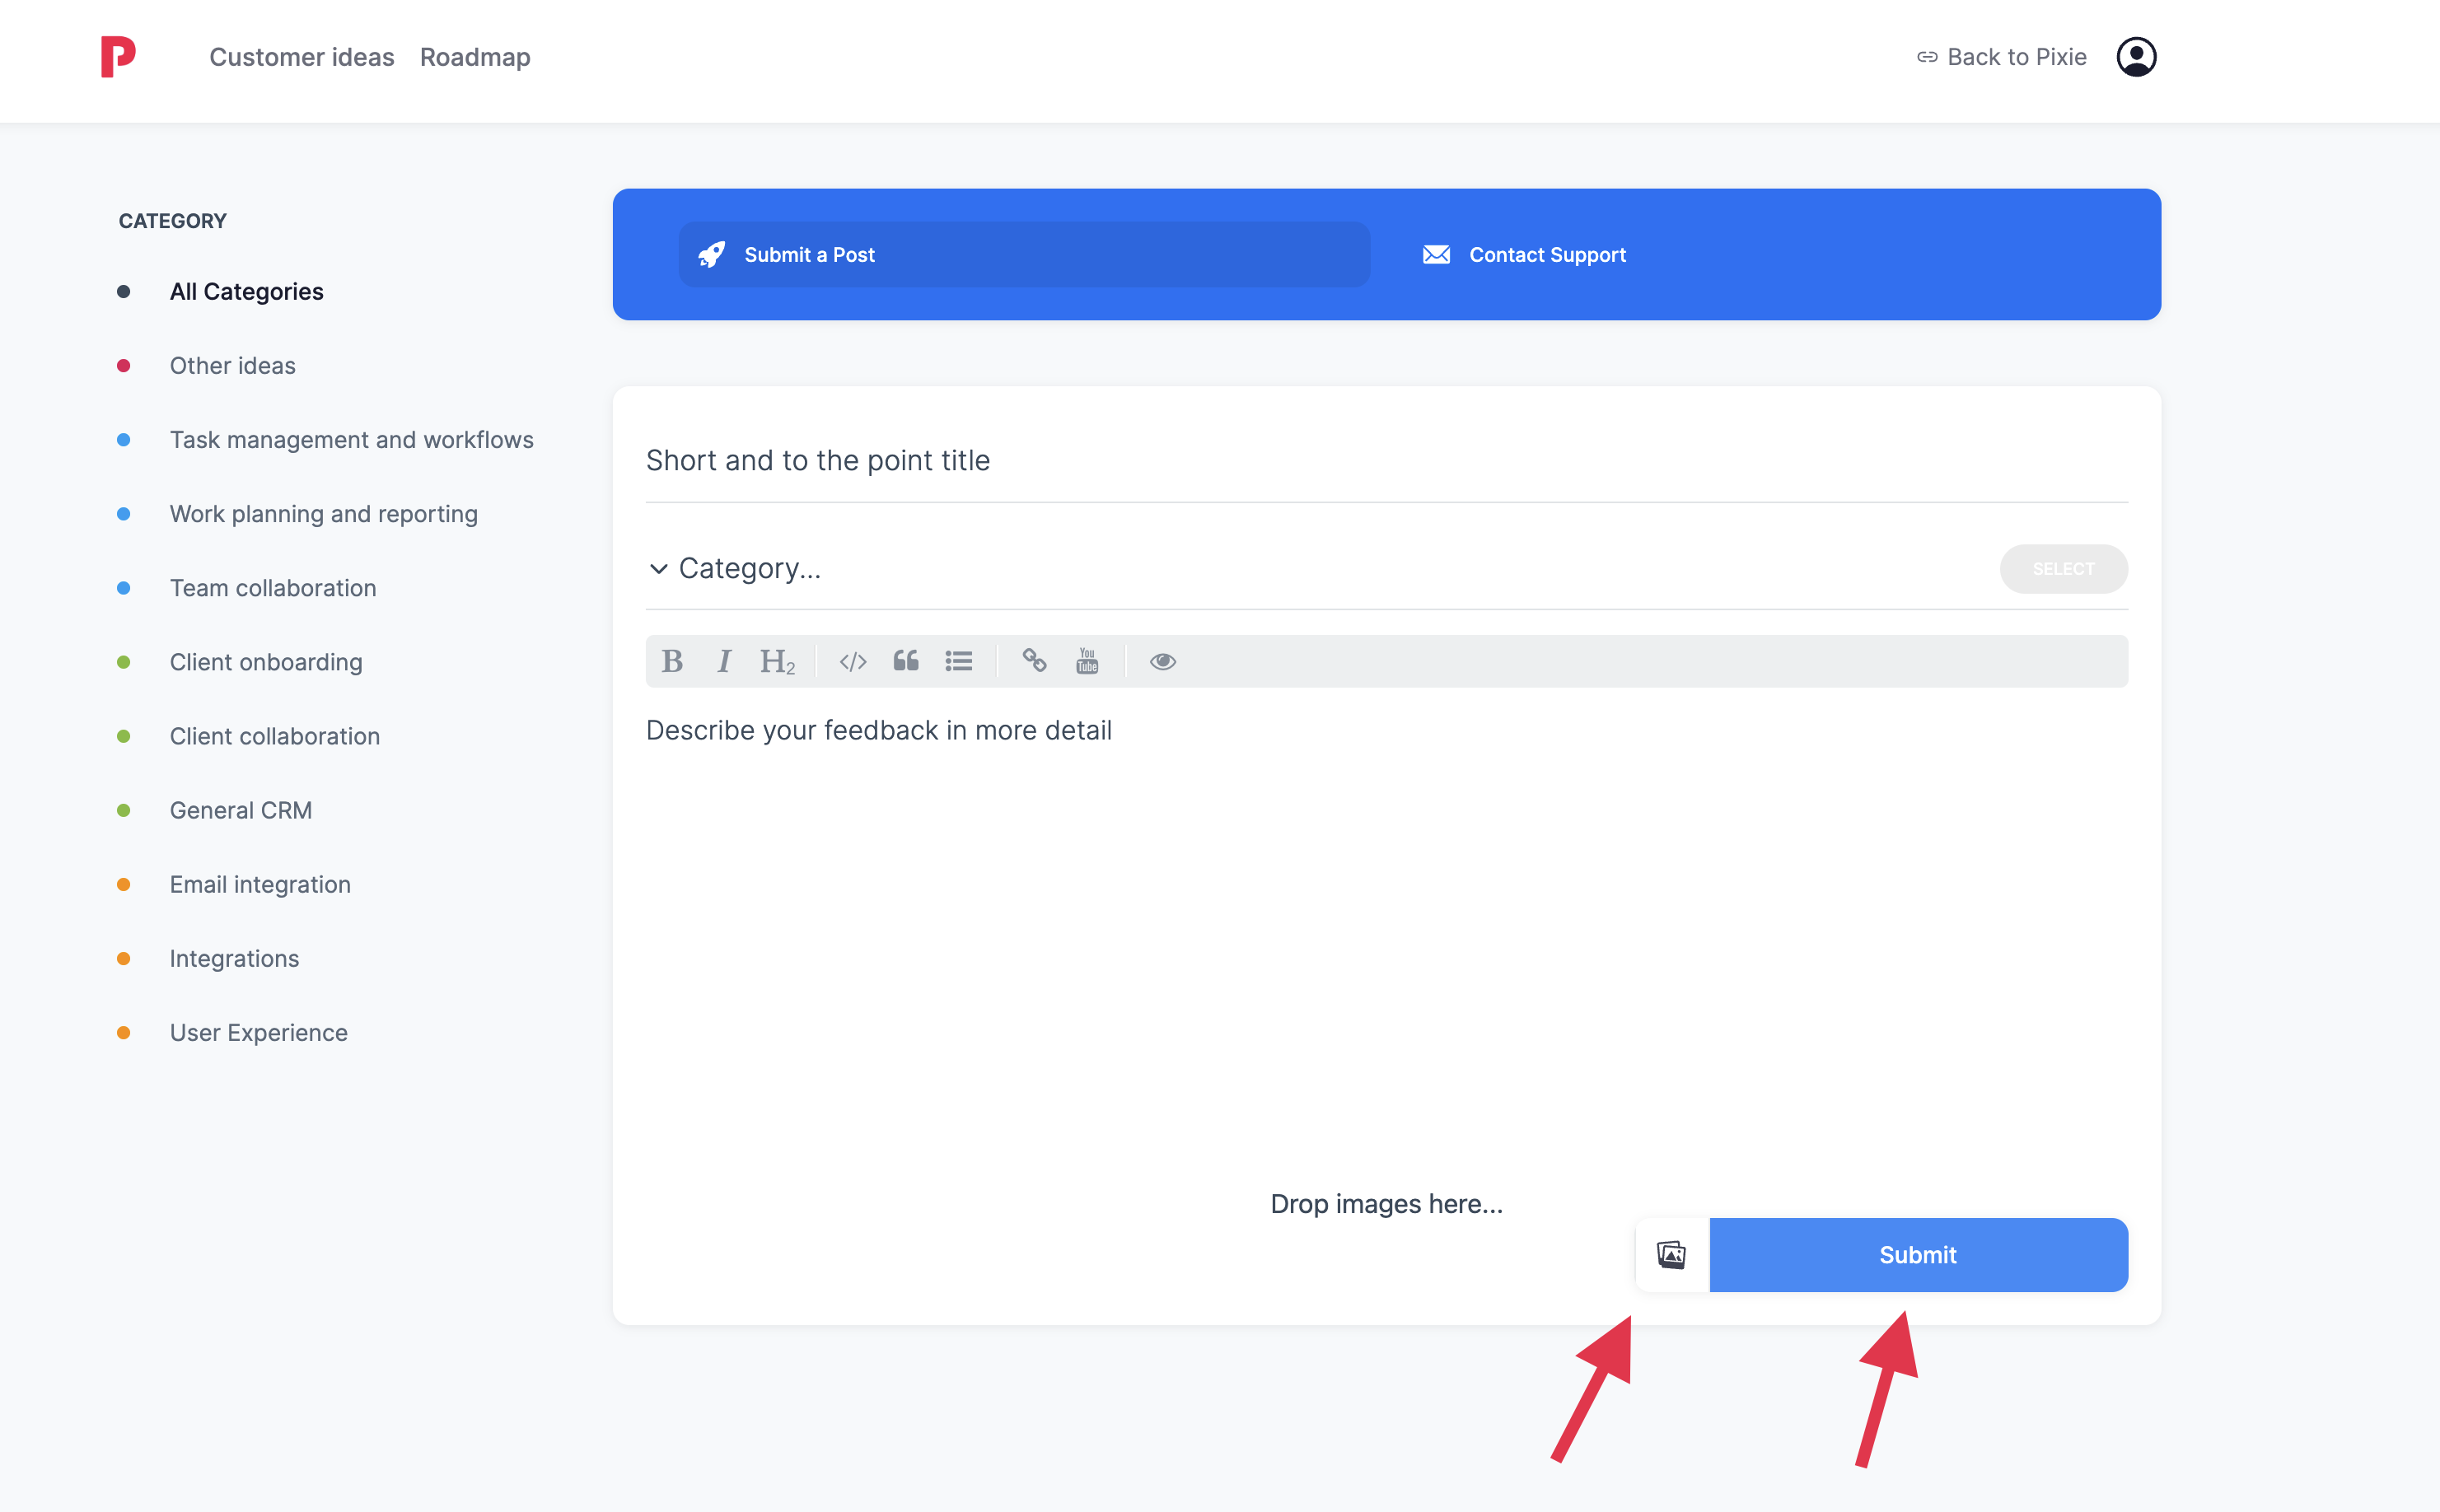Select the Submit a Post tab
2440x1512 pixels.
click(1023, 255)
